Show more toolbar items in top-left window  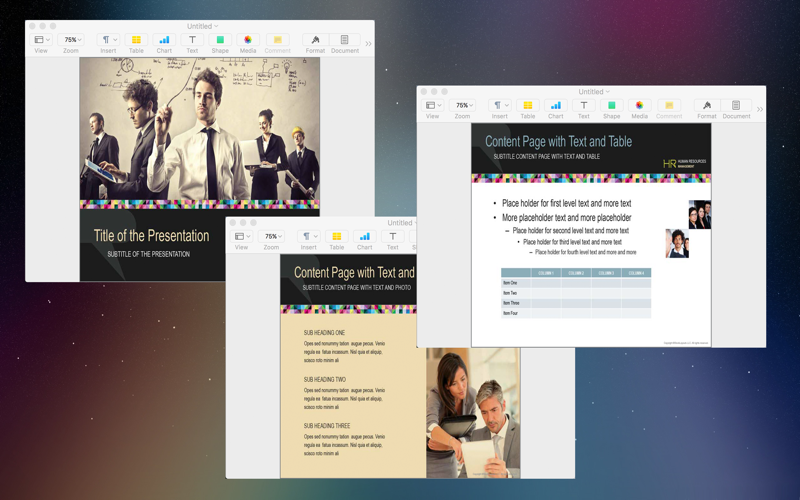coord(368,44)
